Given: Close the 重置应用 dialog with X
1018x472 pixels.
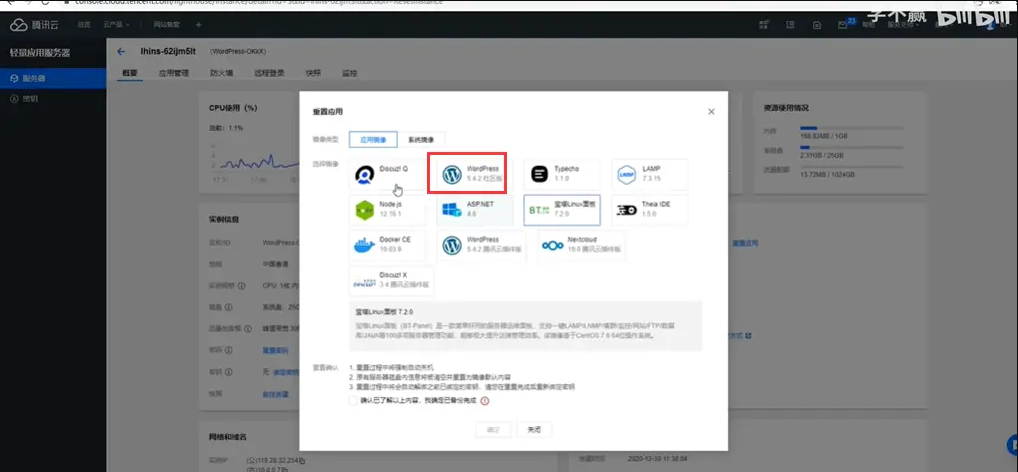Looking at the screenshot, I should click(x=711, y=112).
